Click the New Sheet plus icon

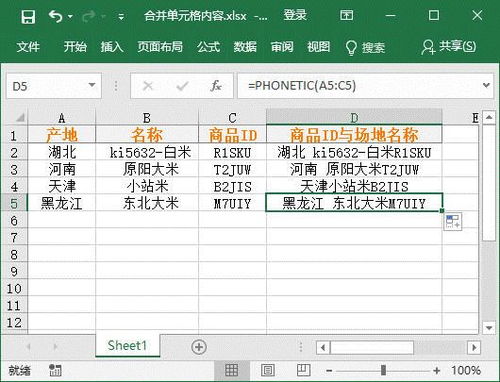tap(199, 347)
